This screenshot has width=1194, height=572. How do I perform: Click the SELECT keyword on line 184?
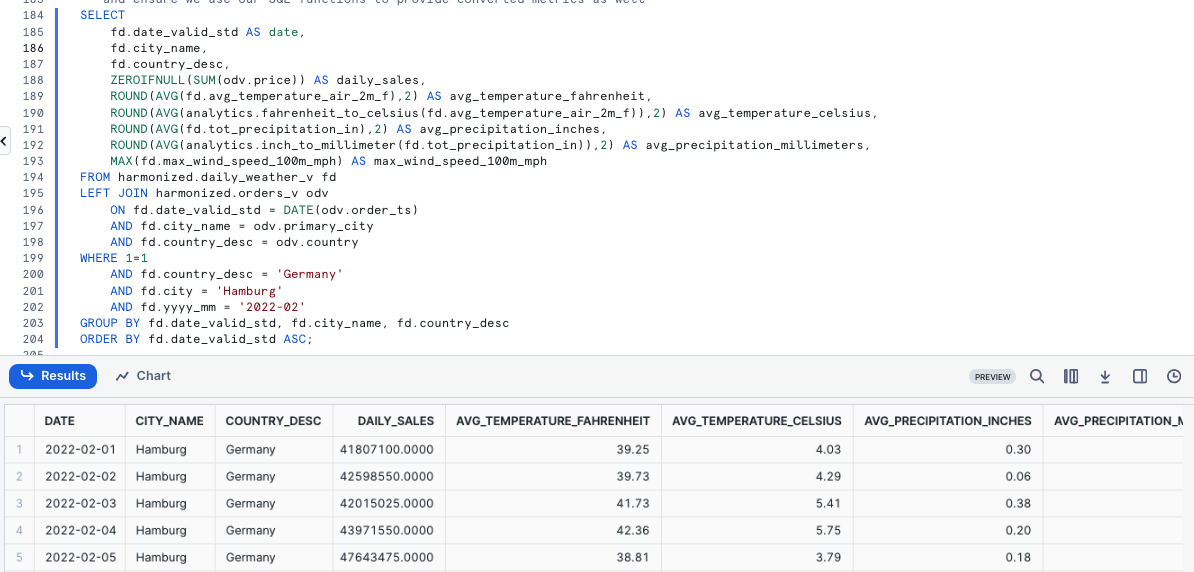pyautogui.click(x=102, y=15)
